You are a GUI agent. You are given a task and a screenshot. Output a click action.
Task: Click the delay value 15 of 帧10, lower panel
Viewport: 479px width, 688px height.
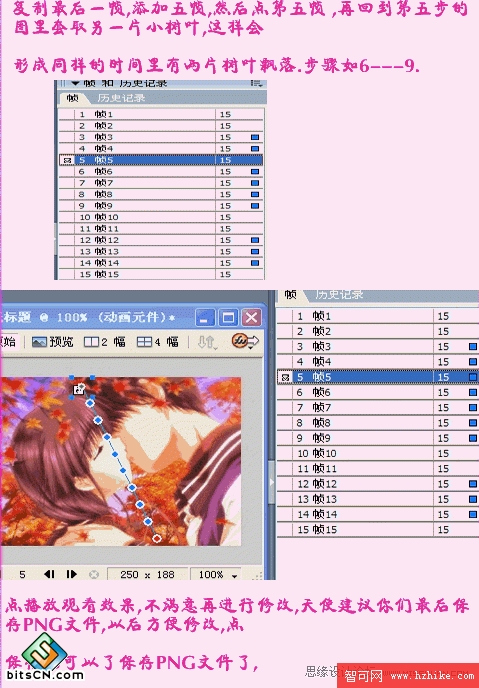click(443, 453)
